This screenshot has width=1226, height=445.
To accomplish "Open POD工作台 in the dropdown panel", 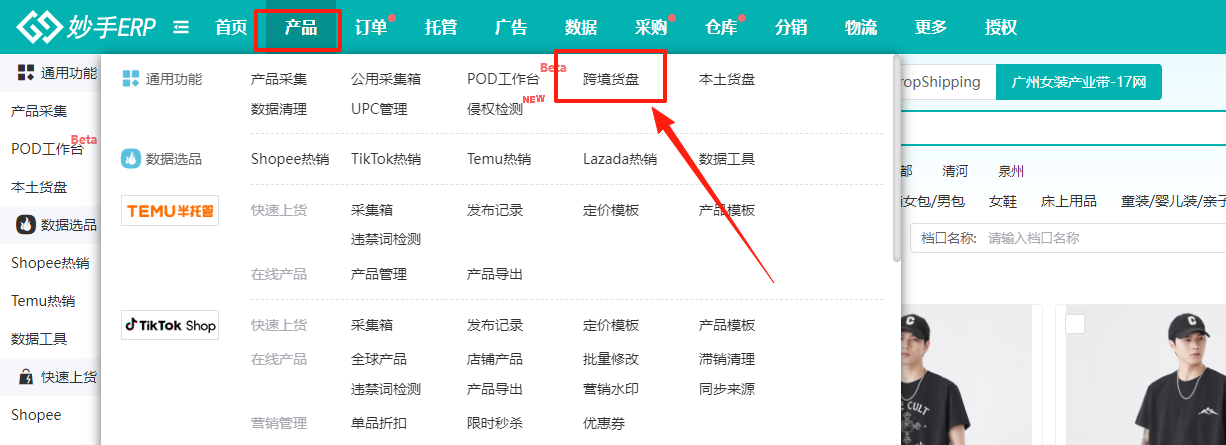I will point(503,79).
